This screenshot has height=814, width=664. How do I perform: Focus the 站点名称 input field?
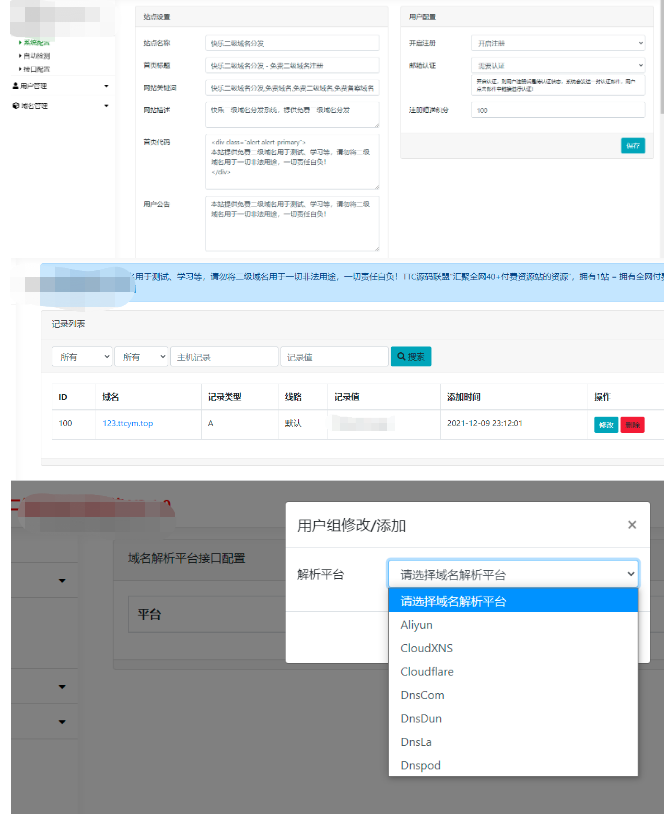(x=292, y=43)
